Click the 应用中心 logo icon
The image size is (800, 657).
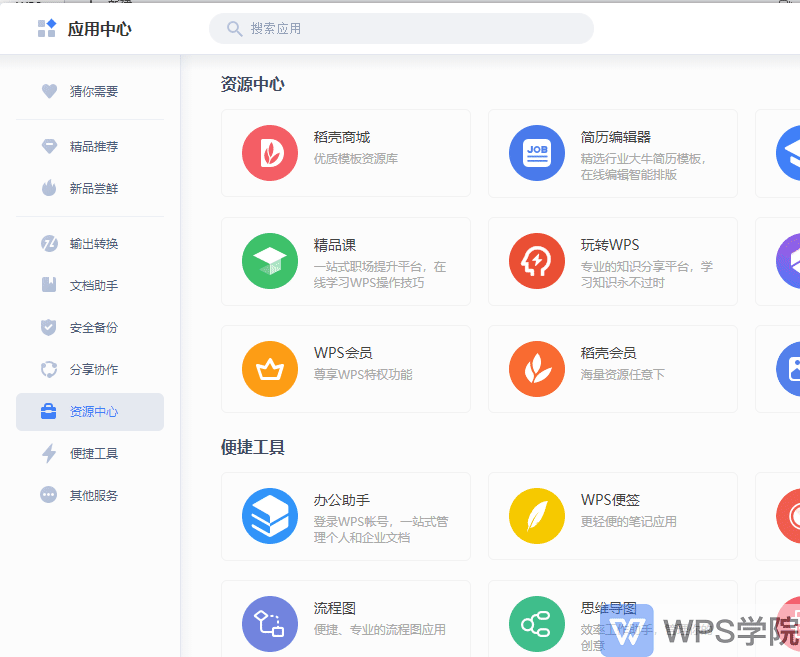coord(47,28)
